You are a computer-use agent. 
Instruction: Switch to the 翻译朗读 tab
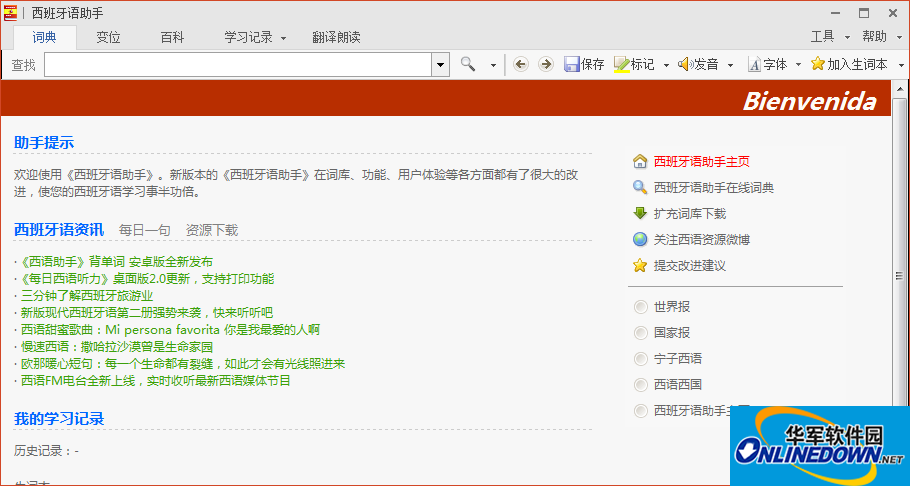336,37
